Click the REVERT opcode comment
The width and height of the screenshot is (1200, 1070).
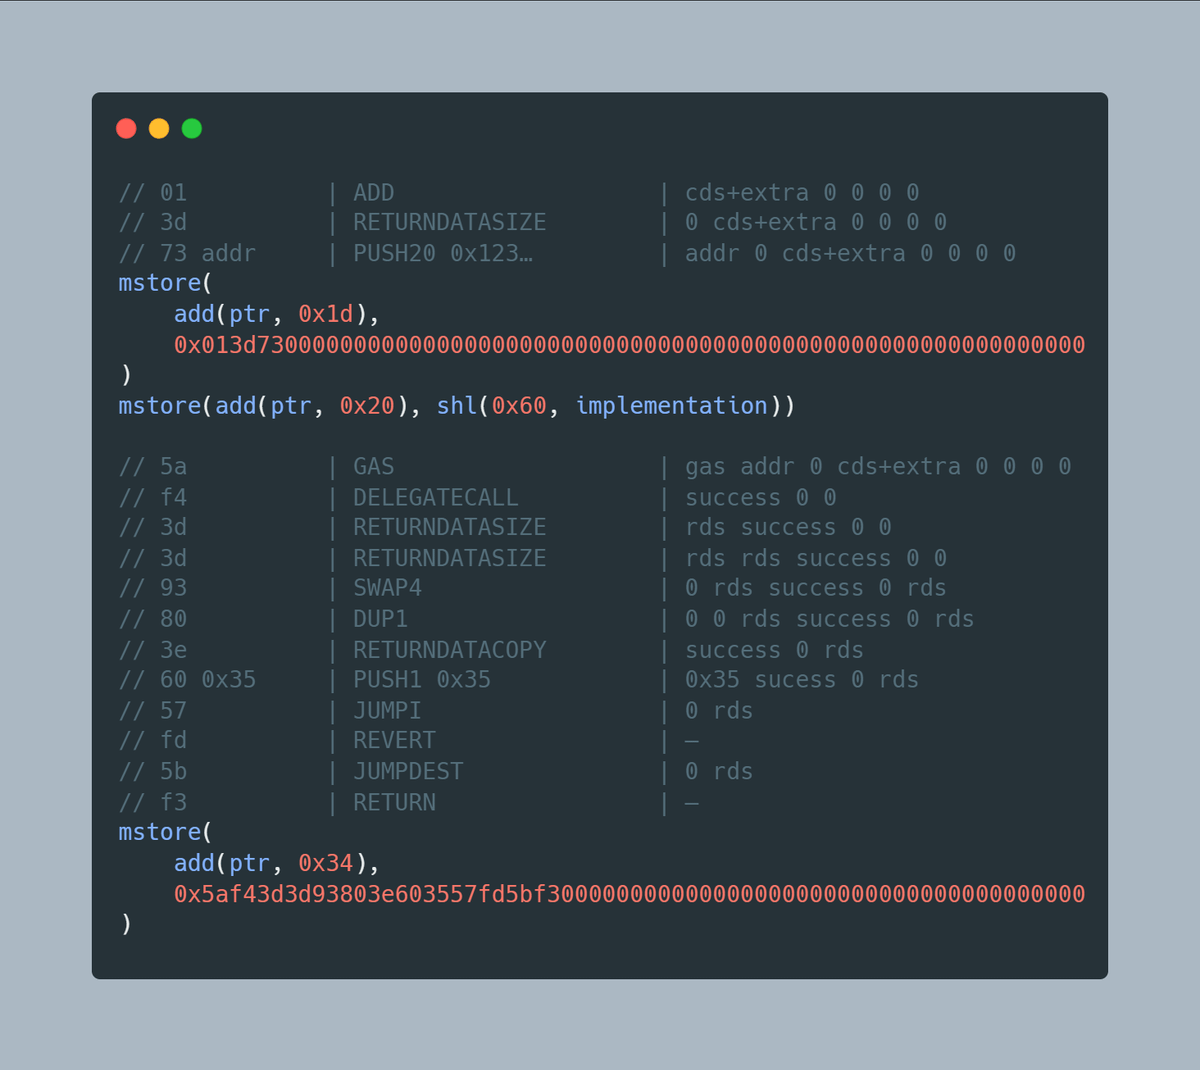click(394, 741)
